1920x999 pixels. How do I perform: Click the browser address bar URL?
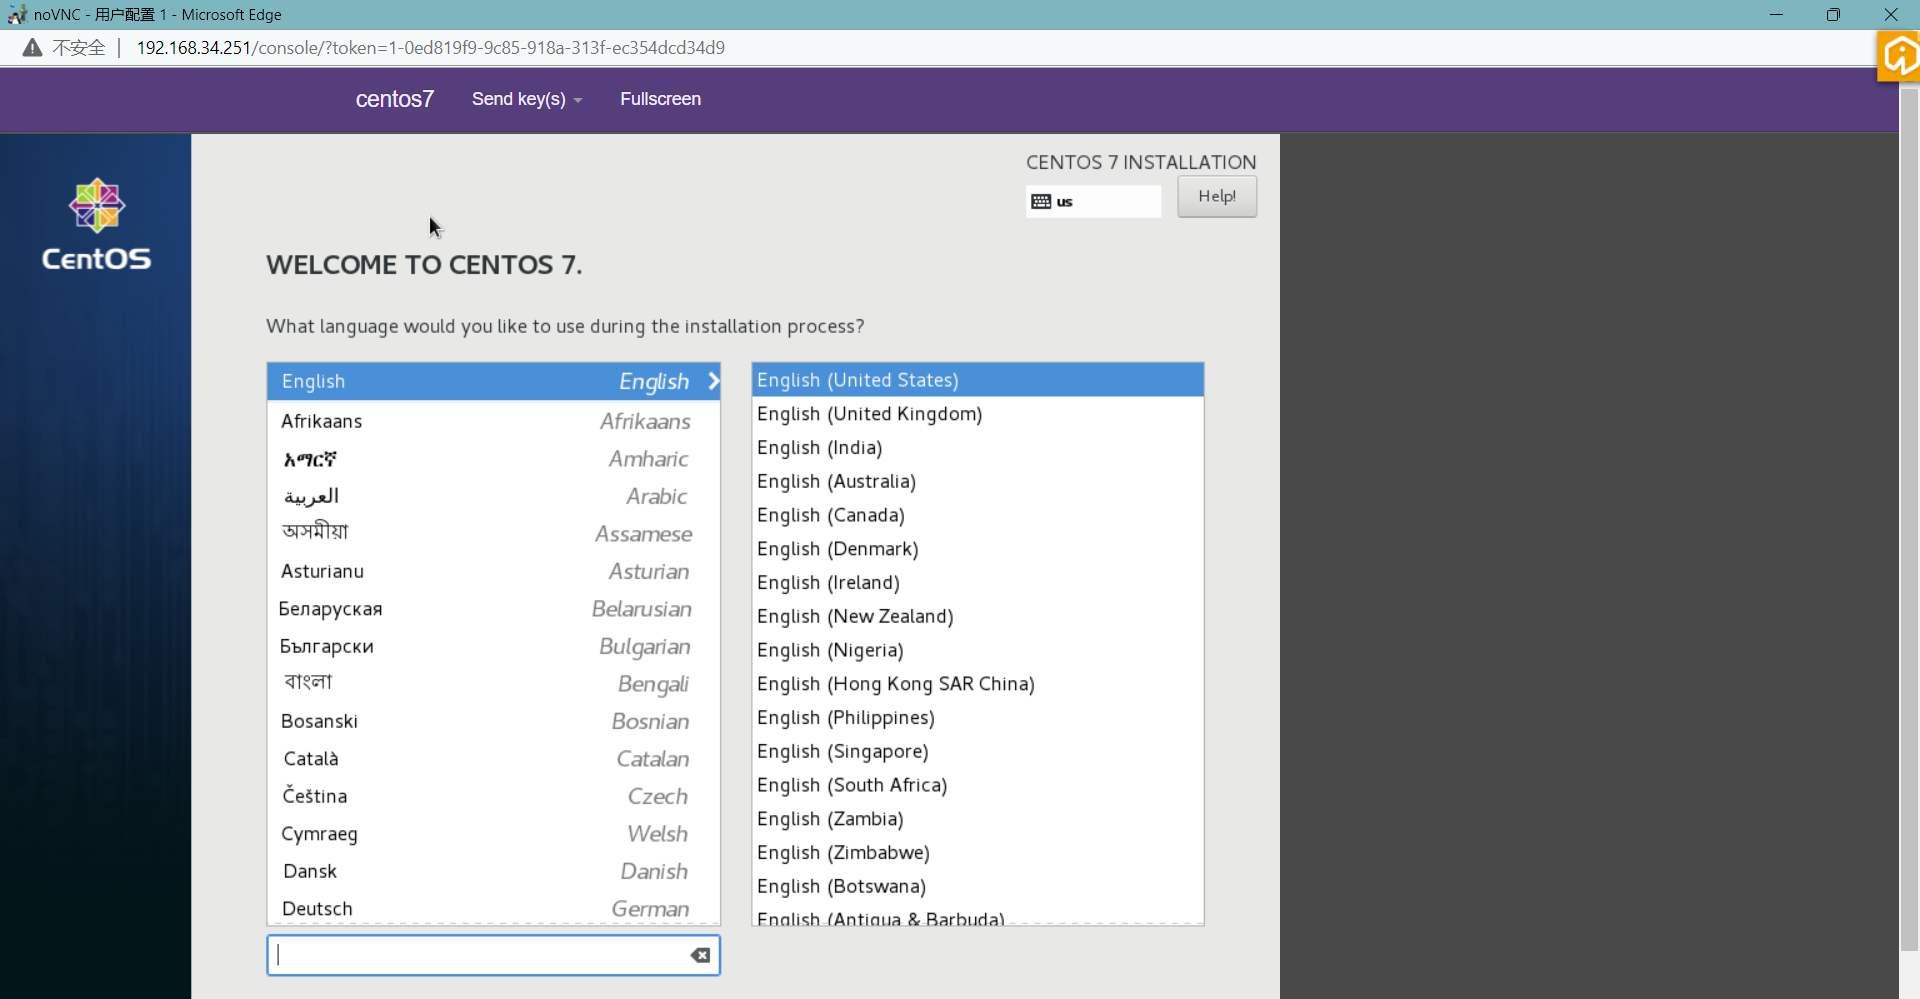pos(430,48)
